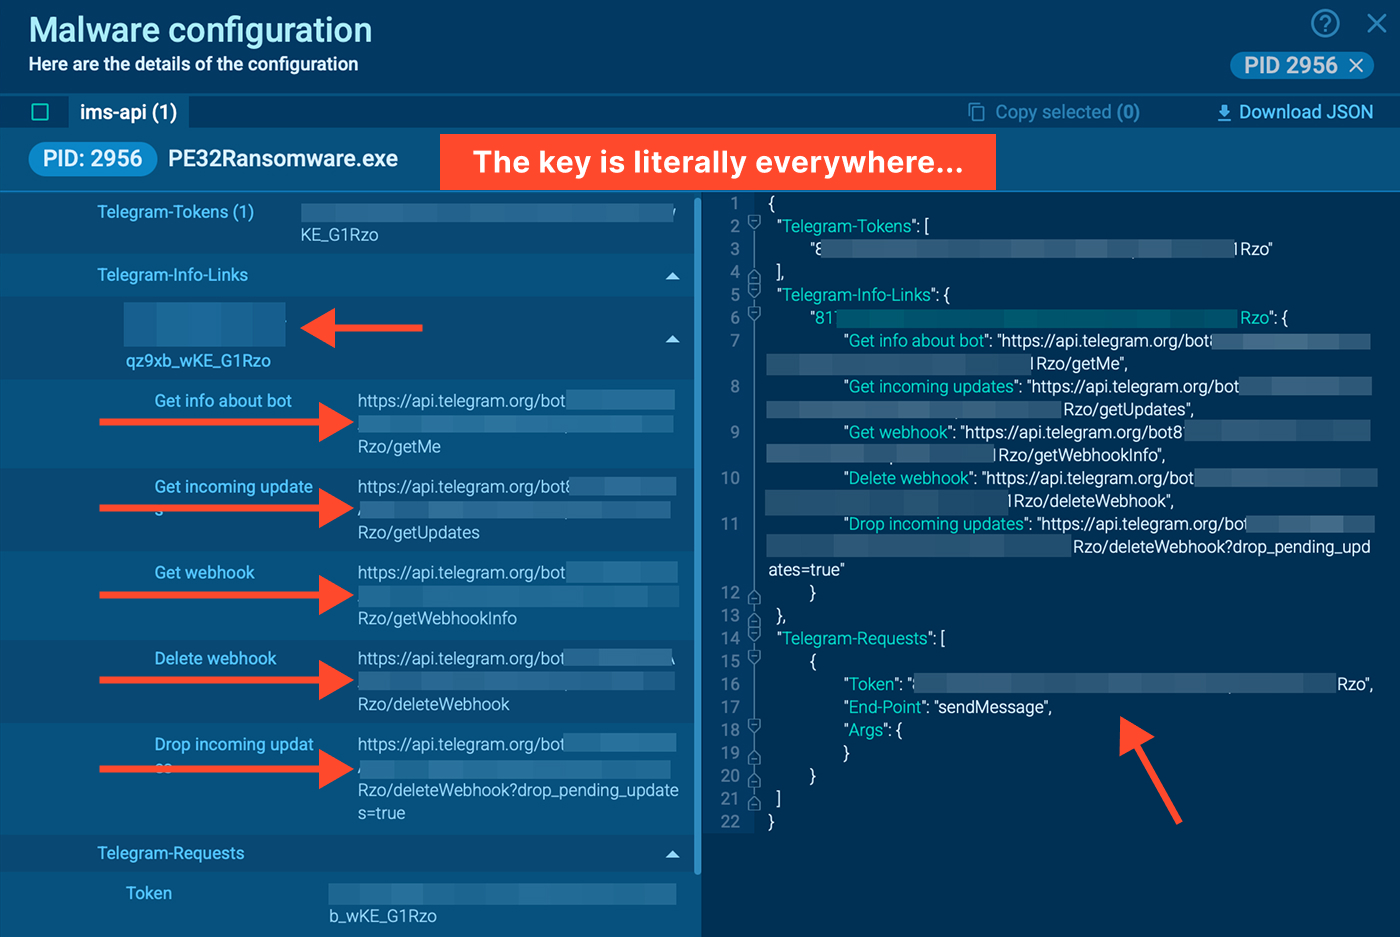The image size is (1400, 937).
Task: Select the PID: 2956 process badge
Action: coord(93,159)
